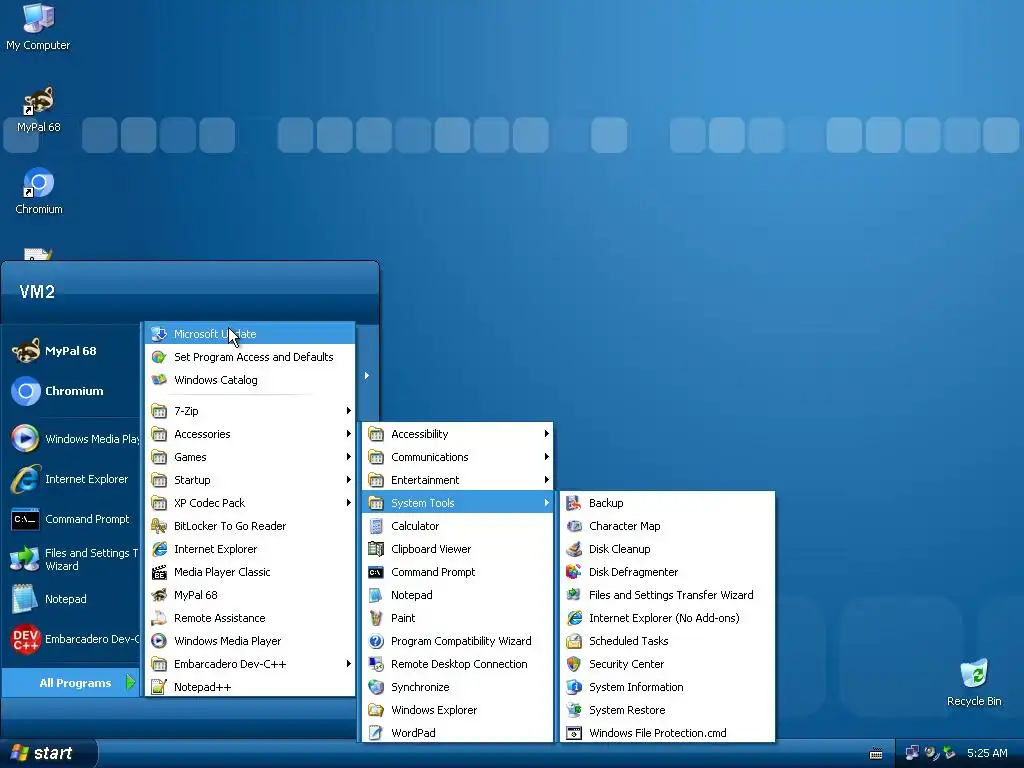The height and width of the screenshot is (768, 1024).
Task: Expand the Accessories folder
Action: tap(250, 434)
